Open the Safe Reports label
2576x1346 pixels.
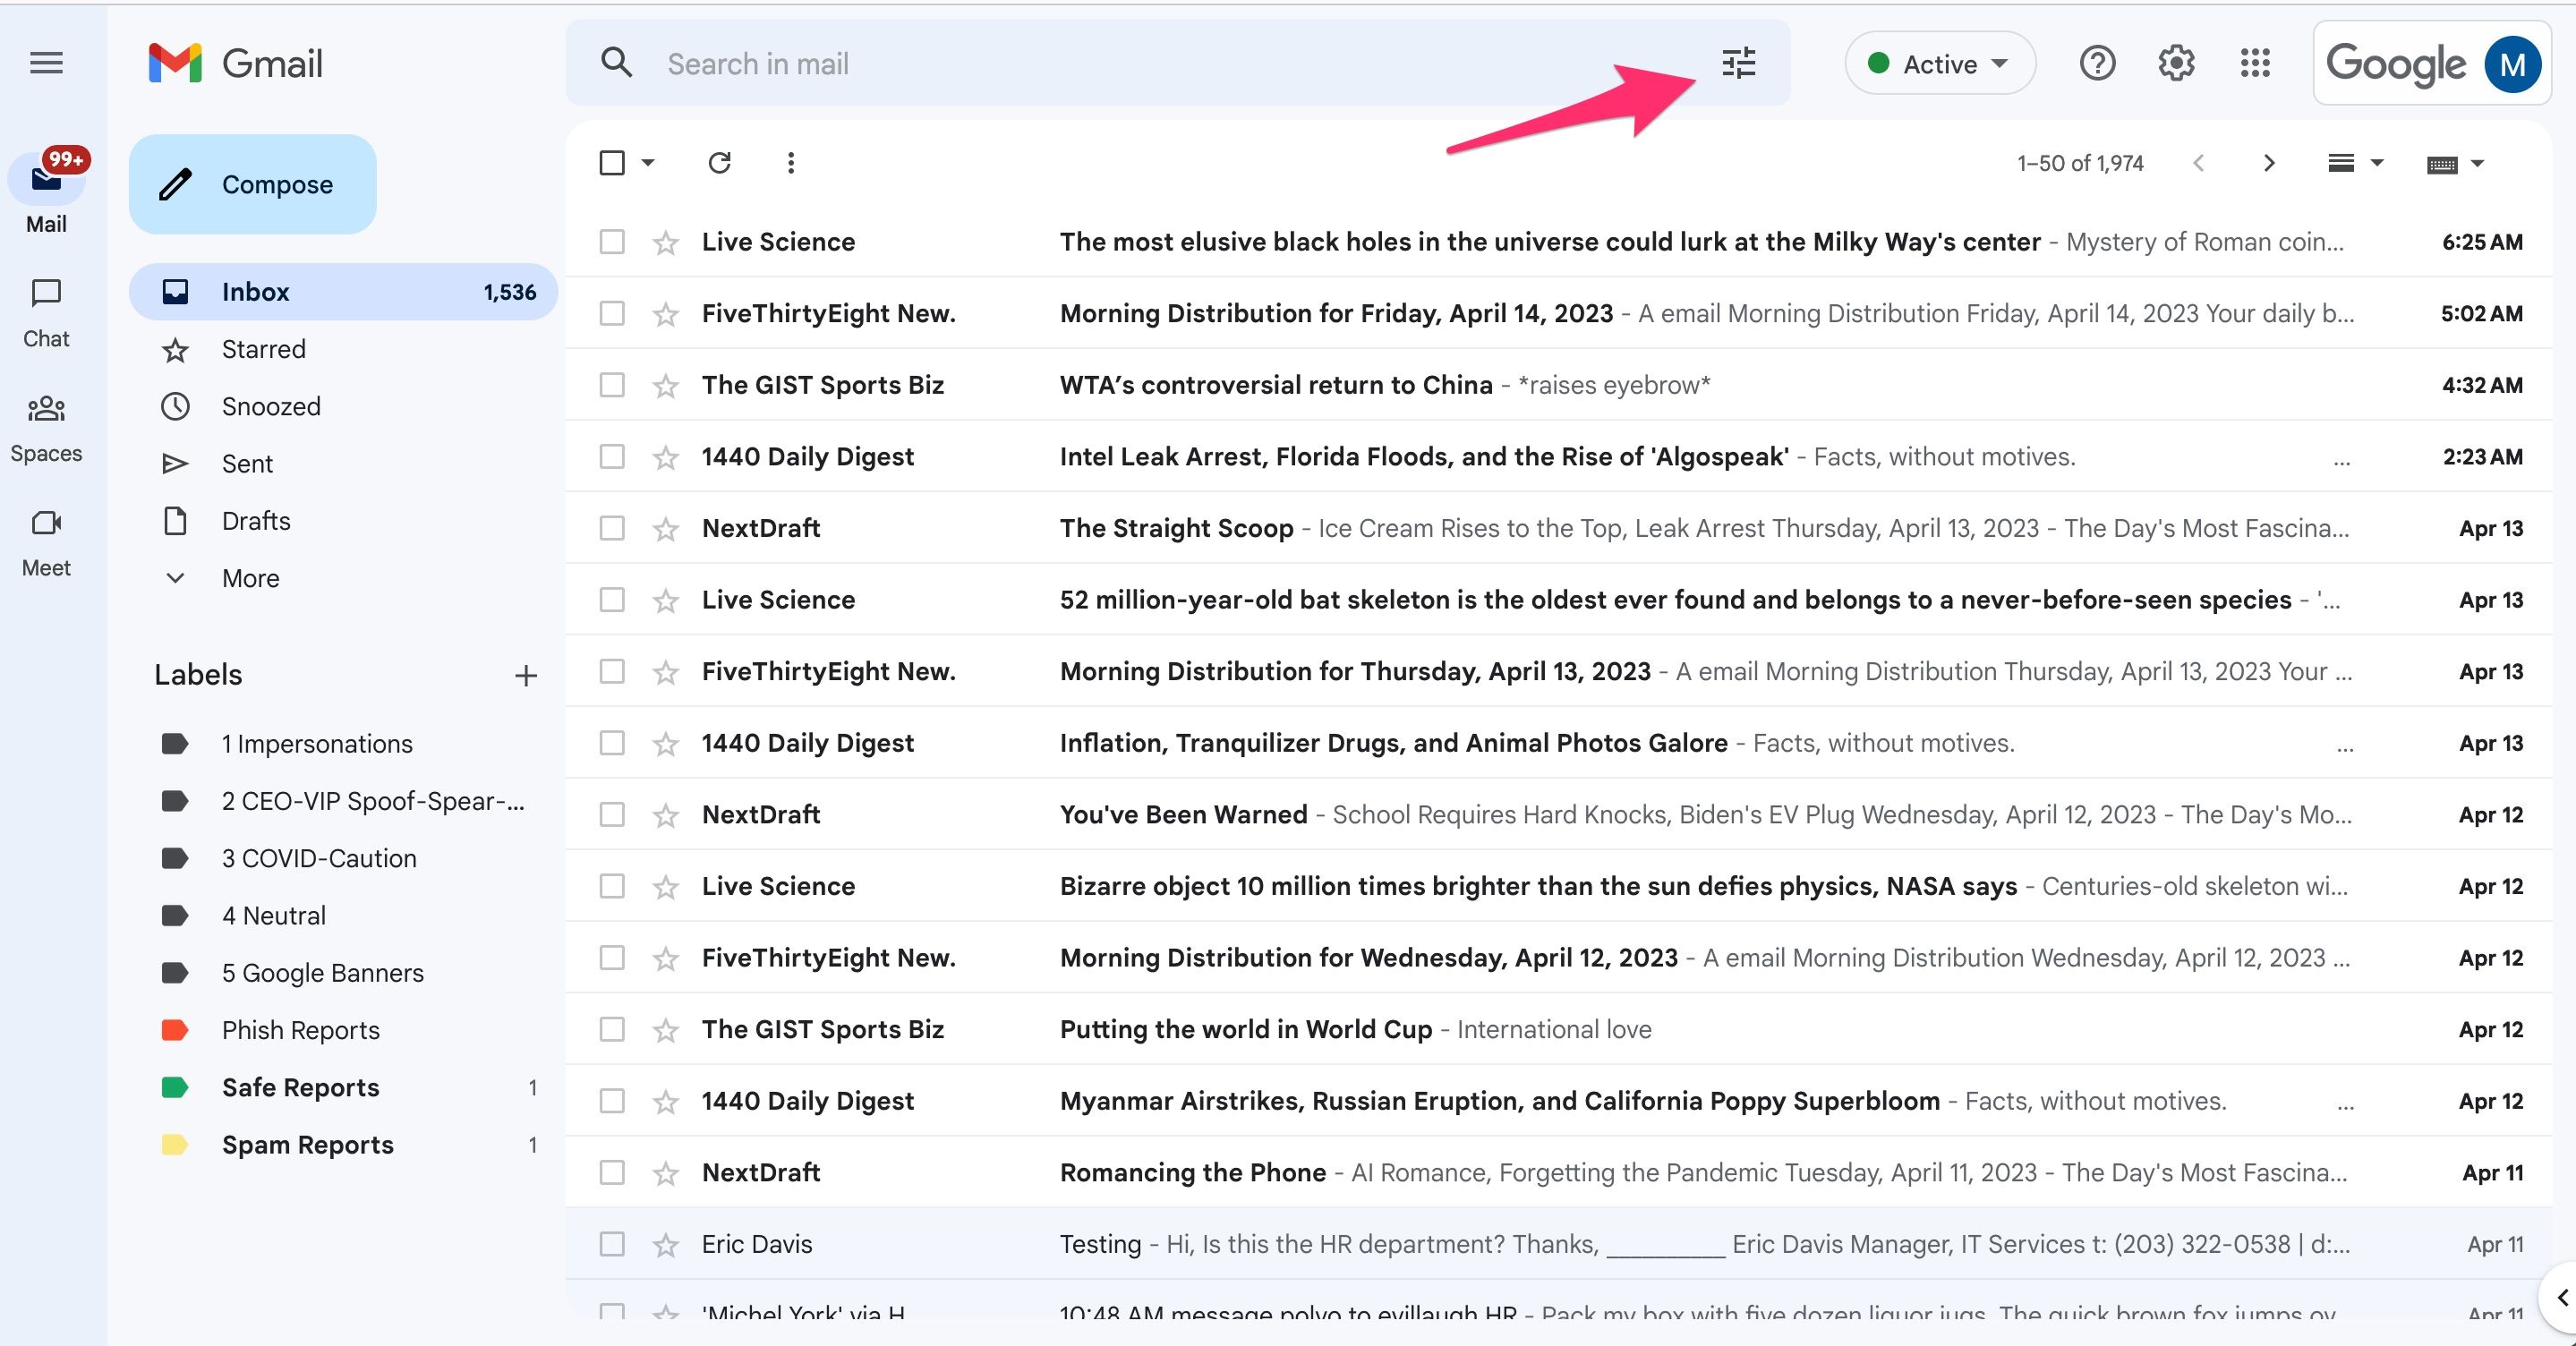(x=343, y=1087)
